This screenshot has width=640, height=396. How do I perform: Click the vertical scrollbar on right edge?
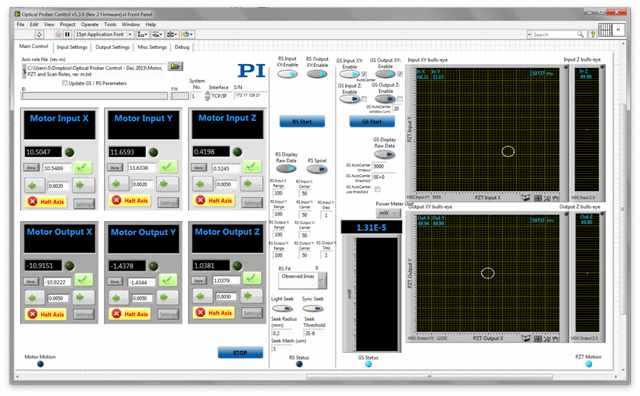(x=622, y=208)
